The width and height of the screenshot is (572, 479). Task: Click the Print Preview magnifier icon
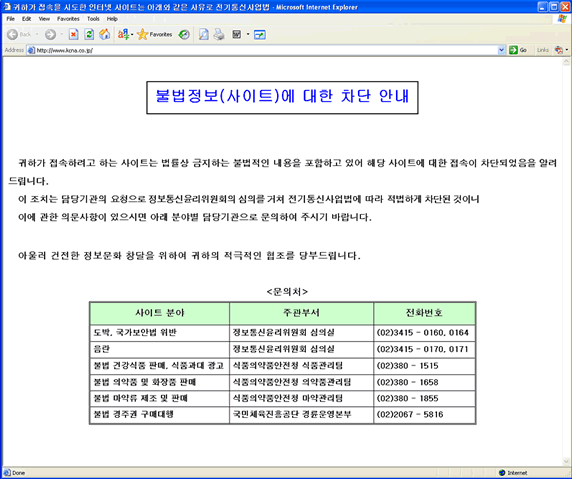[x=203, y=34]
